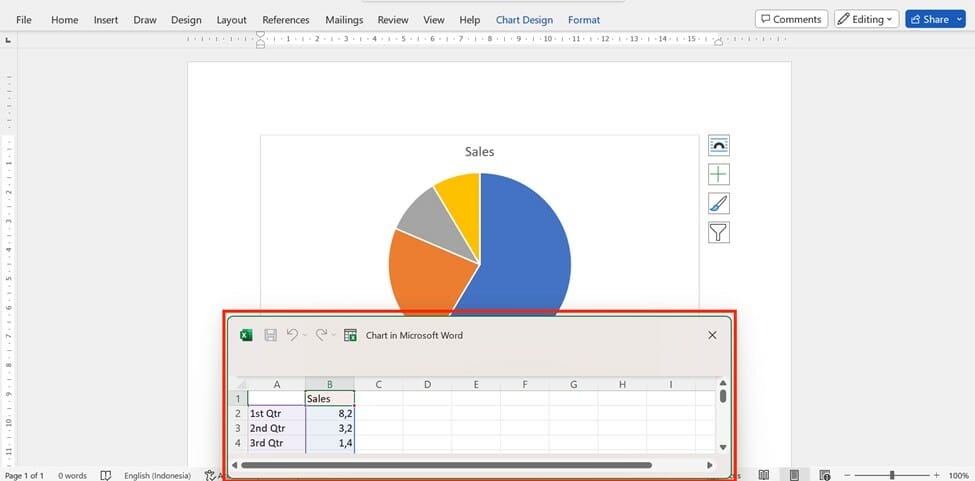
Task: Open the Draw tab
Action: coord(145,20)
